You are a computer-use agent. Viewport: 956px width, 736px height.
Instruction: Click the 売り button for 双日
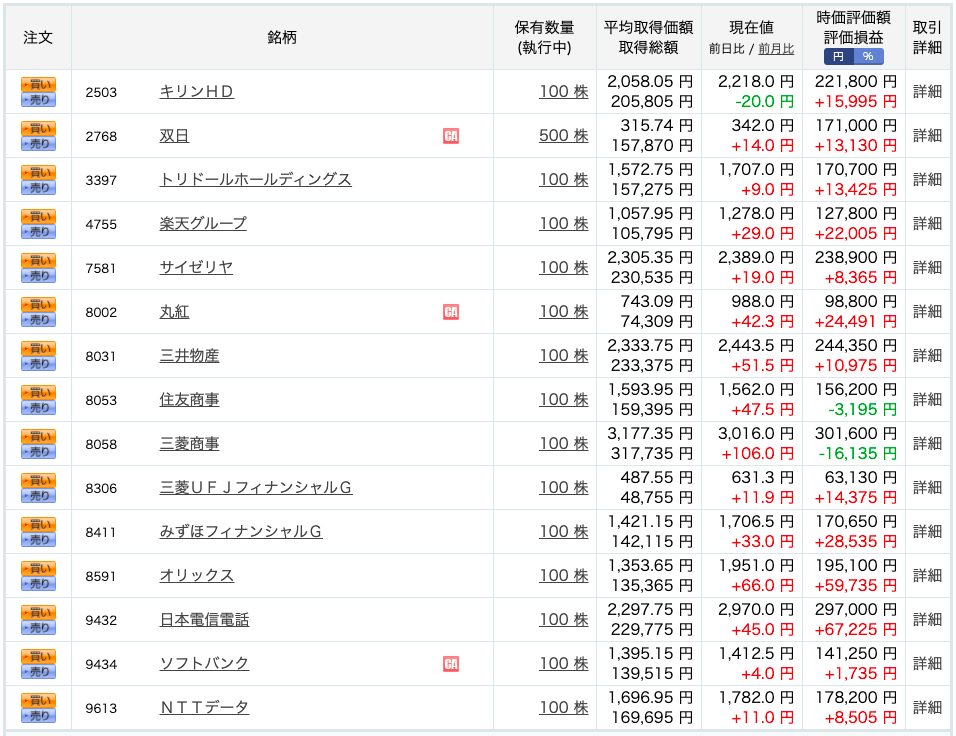pyautogui.click(x=38, y=143)
